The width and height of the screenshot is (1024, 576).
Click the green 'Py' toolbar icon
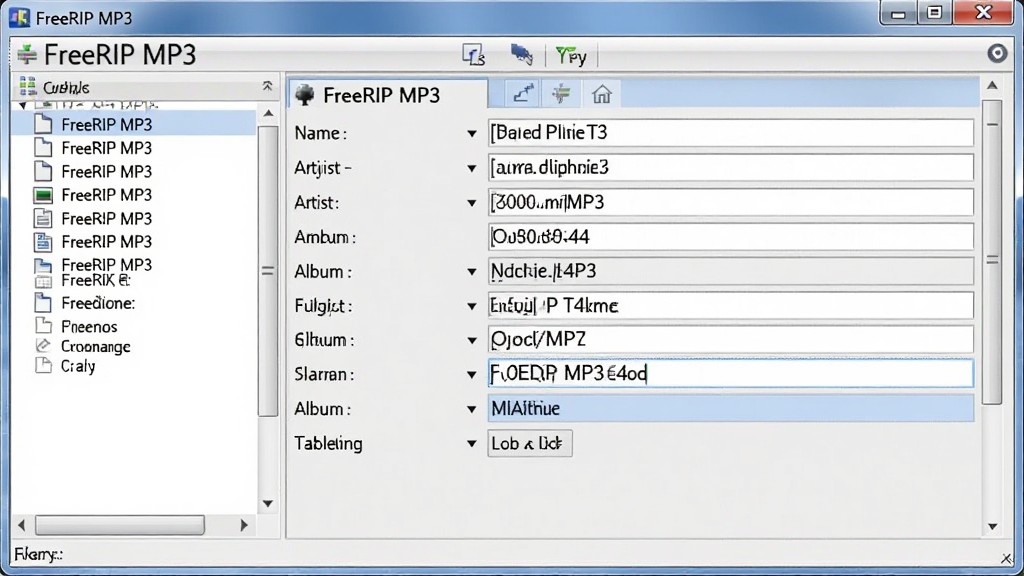571,56
